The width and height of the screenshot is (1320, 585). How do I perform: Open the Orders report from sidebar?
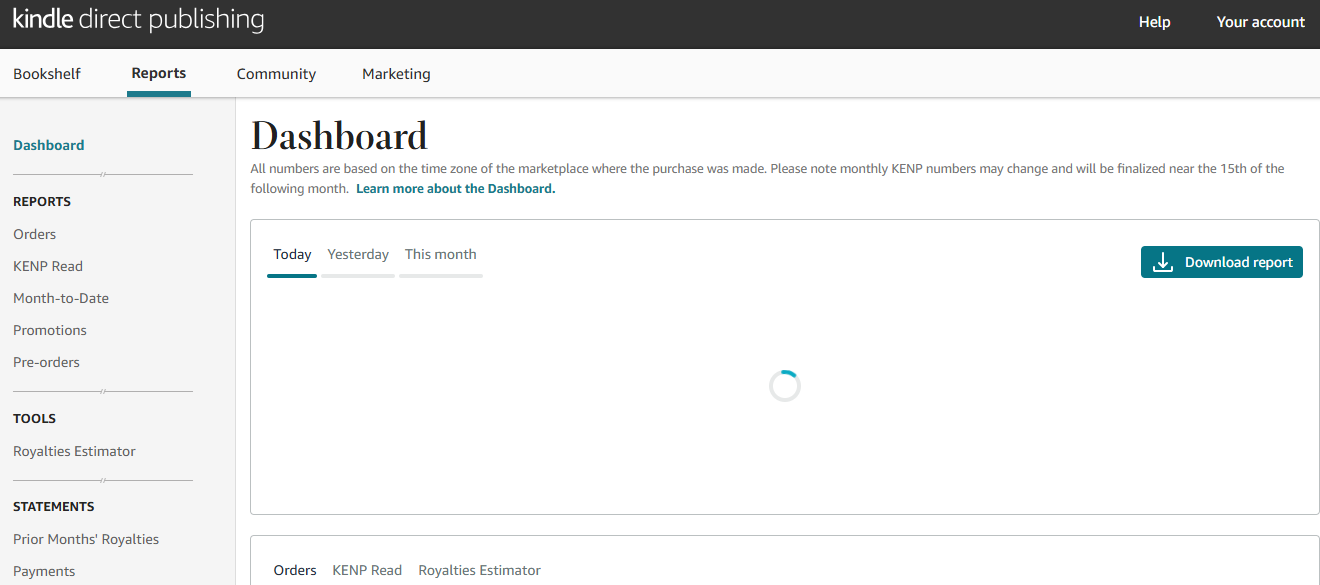coord(34,233)
